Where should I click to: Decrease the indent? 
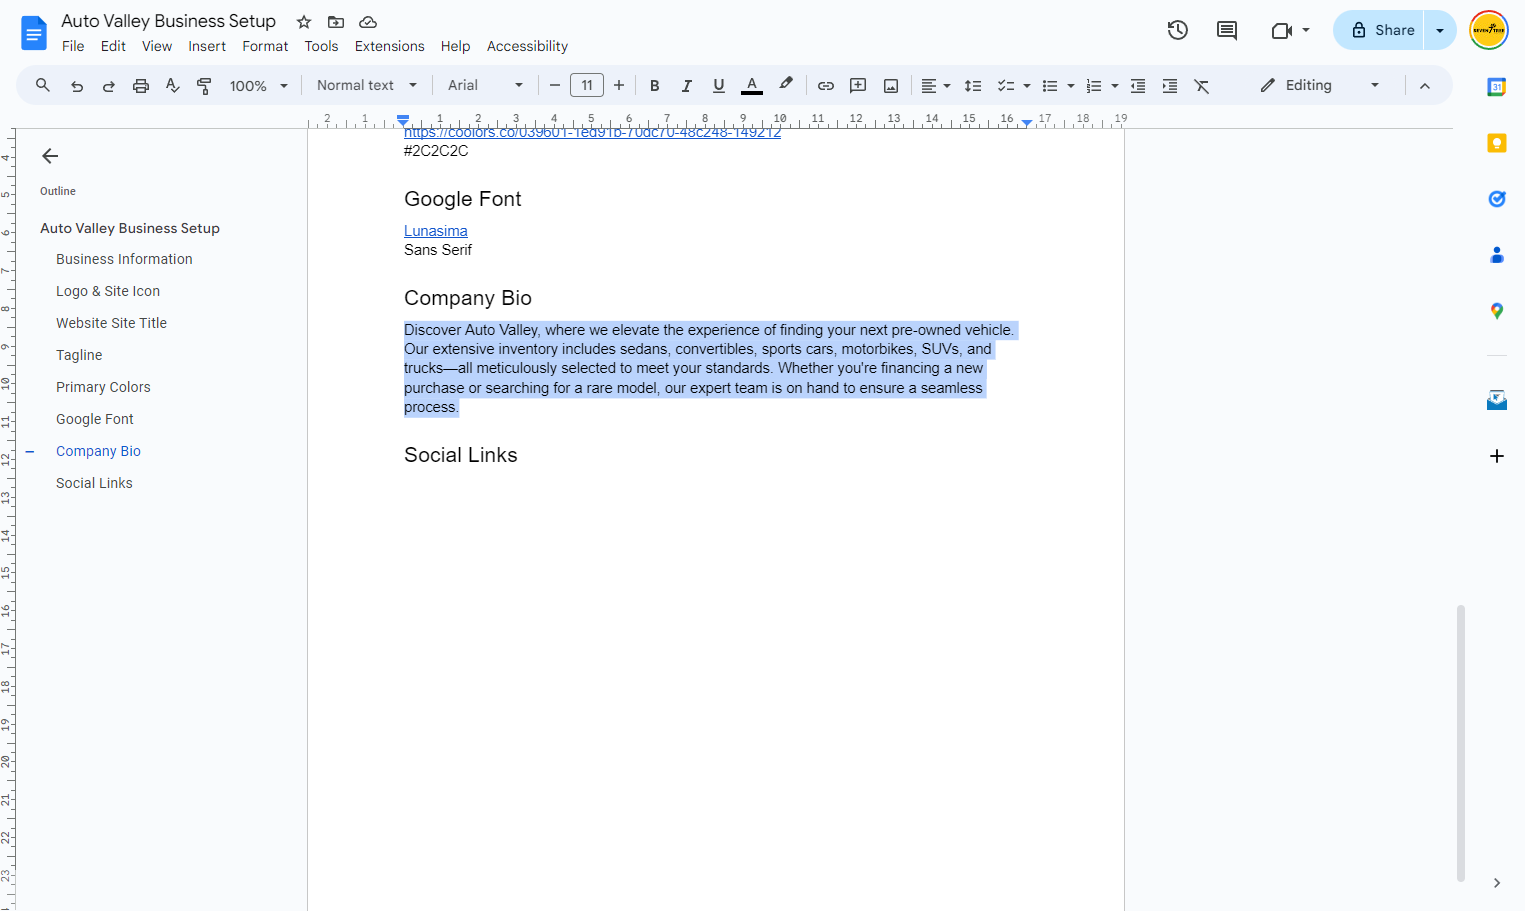coord(1138,86)
